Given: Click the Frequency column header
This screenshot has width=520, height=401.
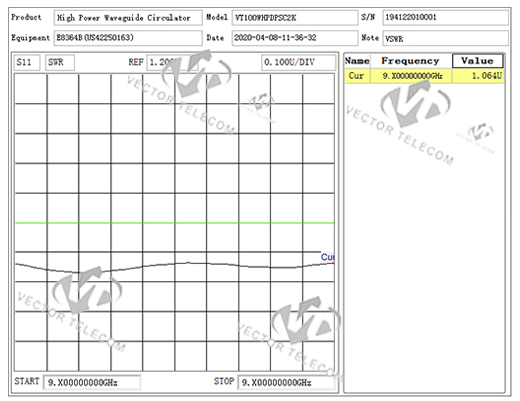Looking at the screenshot, I should tap(410, 61).
